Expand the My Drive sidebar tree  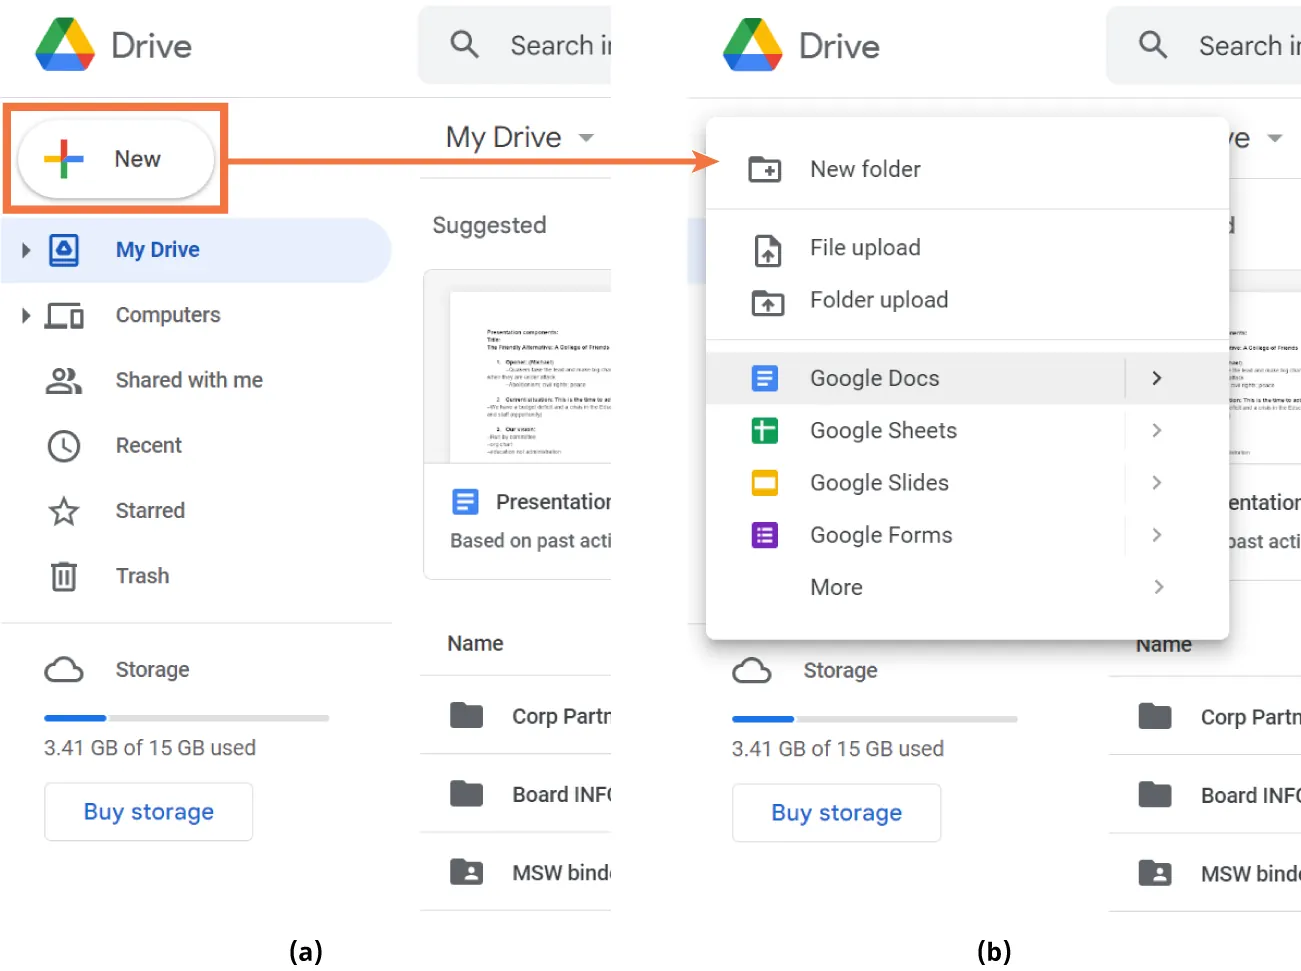tap(25, 250)
